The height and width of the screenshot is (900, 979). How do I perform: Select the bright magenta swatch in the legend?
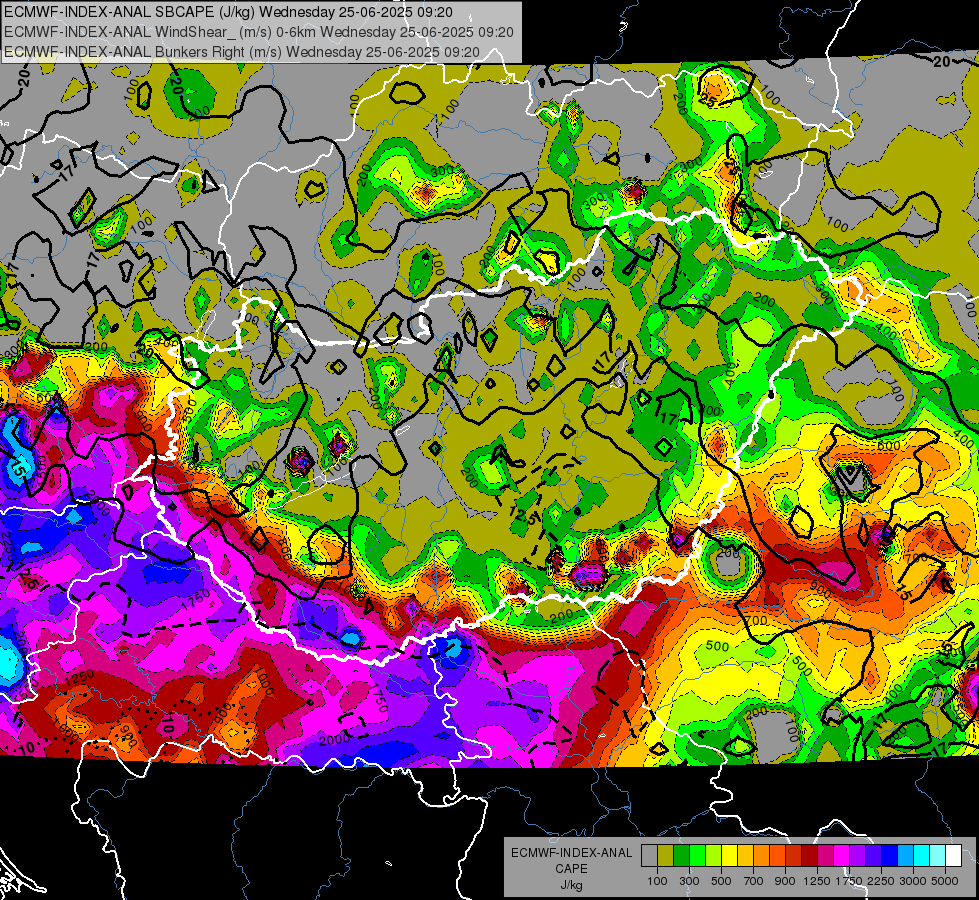(842, 855)
